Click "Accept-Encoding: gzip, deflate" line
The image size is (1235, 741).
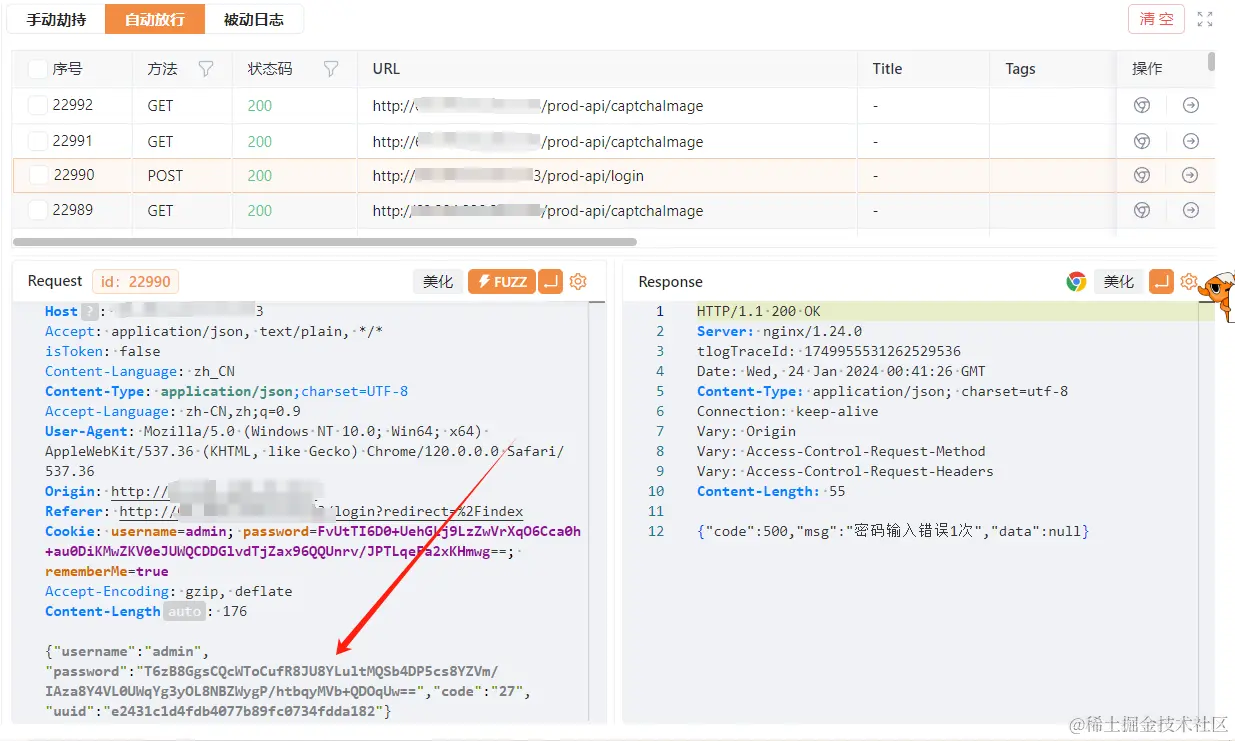click(168, 591)
